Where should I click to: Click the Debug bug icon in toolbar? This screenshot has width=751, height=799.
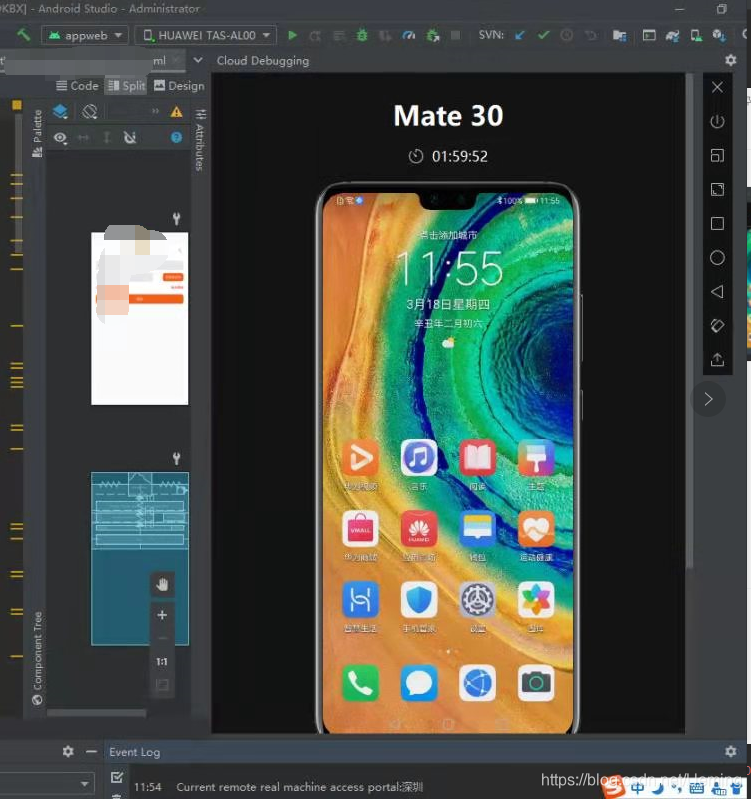click(362, 35)
